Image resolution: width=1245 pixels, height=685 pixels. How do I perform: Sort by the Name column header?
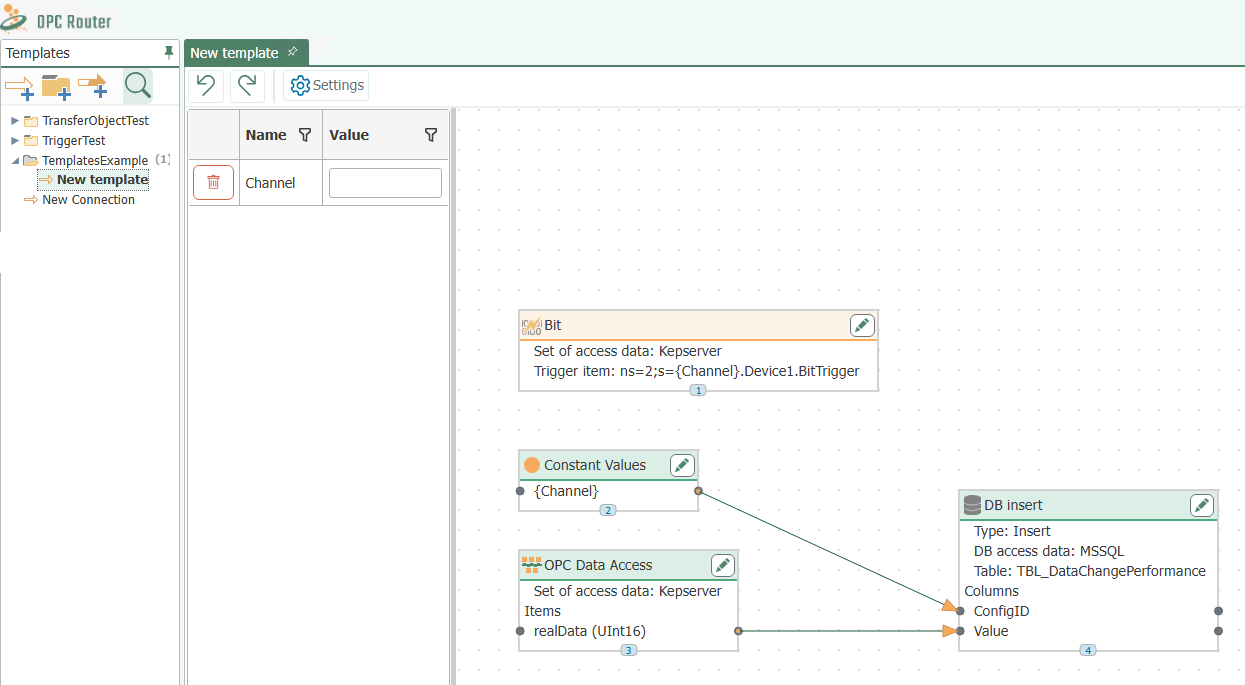[x=266, y=135]
